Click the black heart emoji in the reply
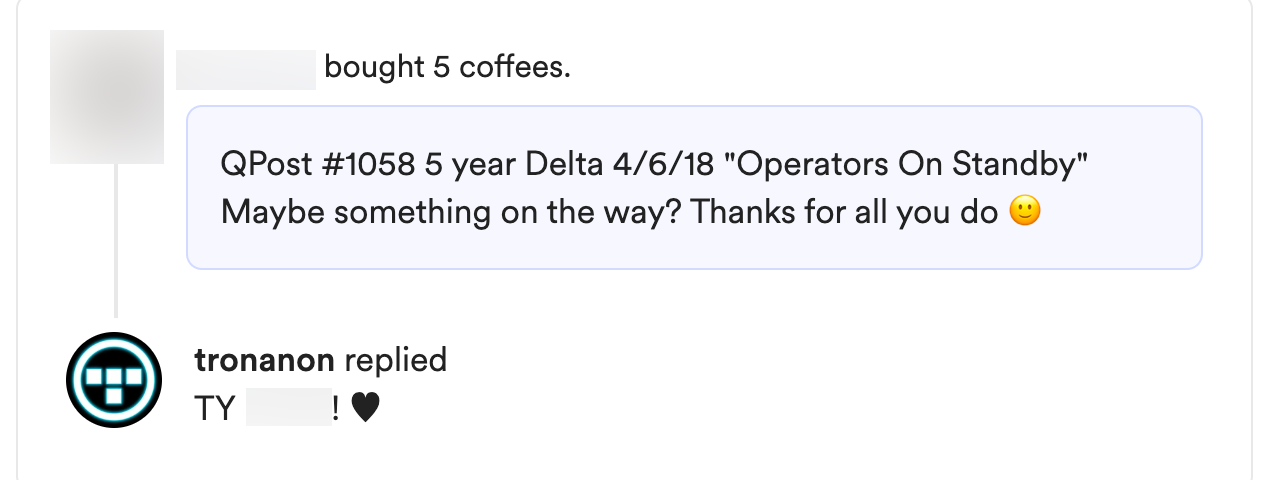 click(366, 409)
